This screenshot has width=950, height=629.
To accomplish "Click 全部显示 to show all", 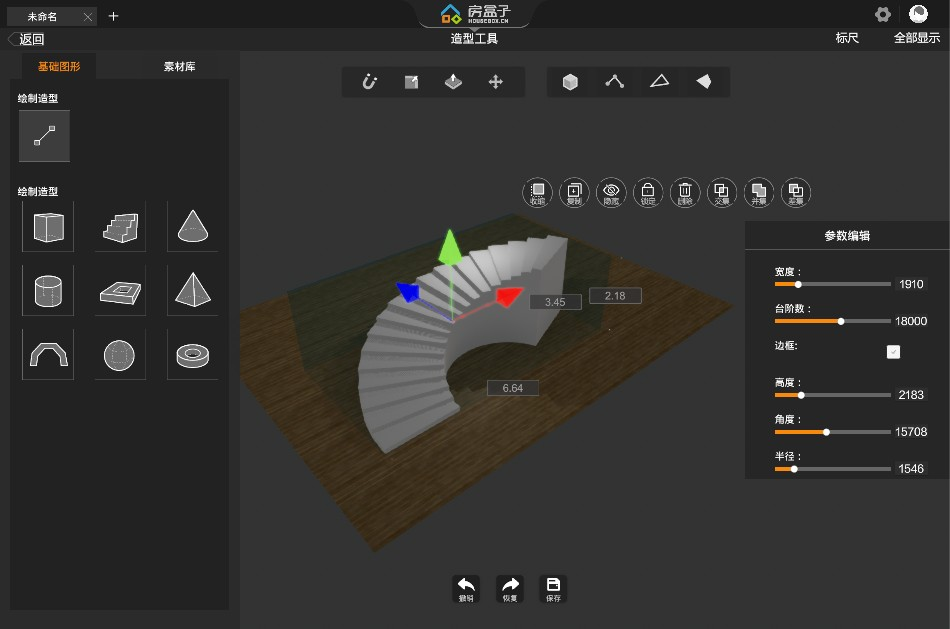I will (917, 38).
